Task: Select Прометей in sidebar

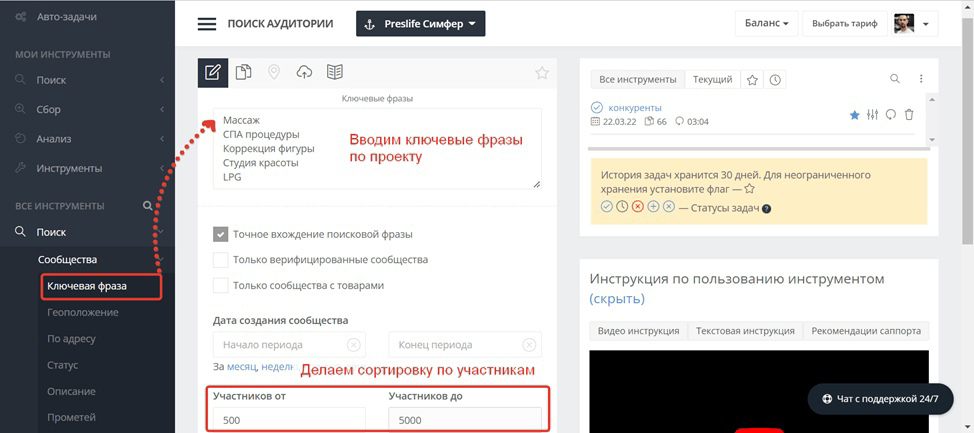Action: tap(71, 417)
